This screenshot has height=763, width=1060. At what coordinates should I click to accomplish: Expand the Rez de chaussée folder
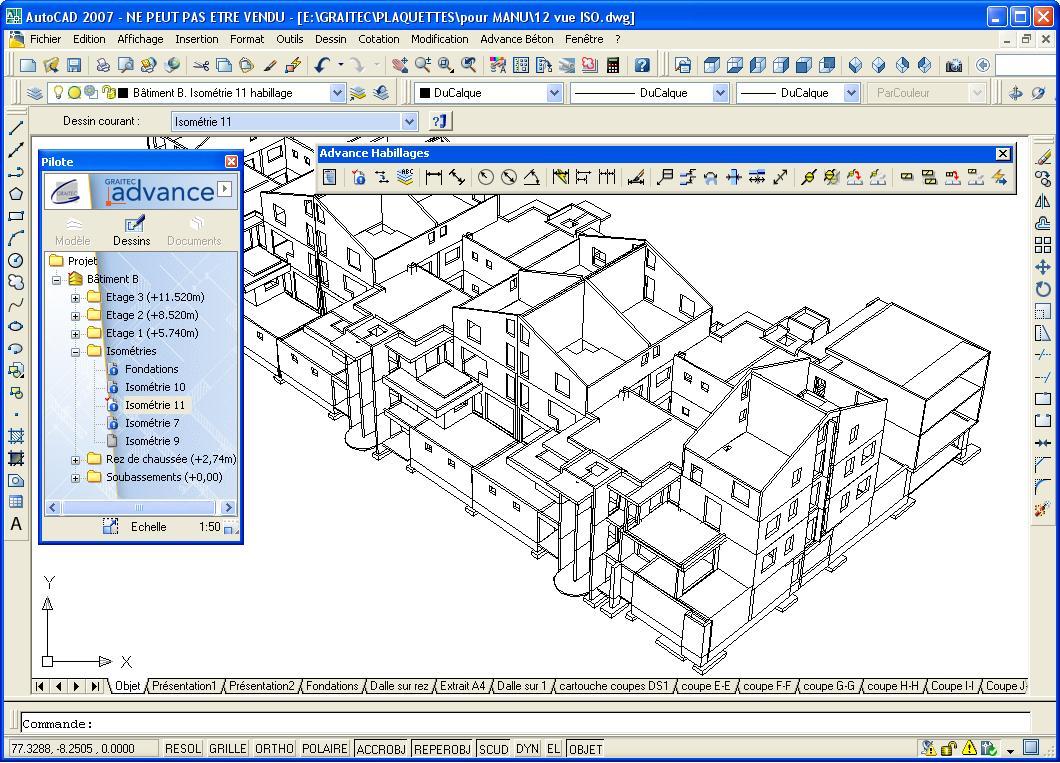click(76, 460)
